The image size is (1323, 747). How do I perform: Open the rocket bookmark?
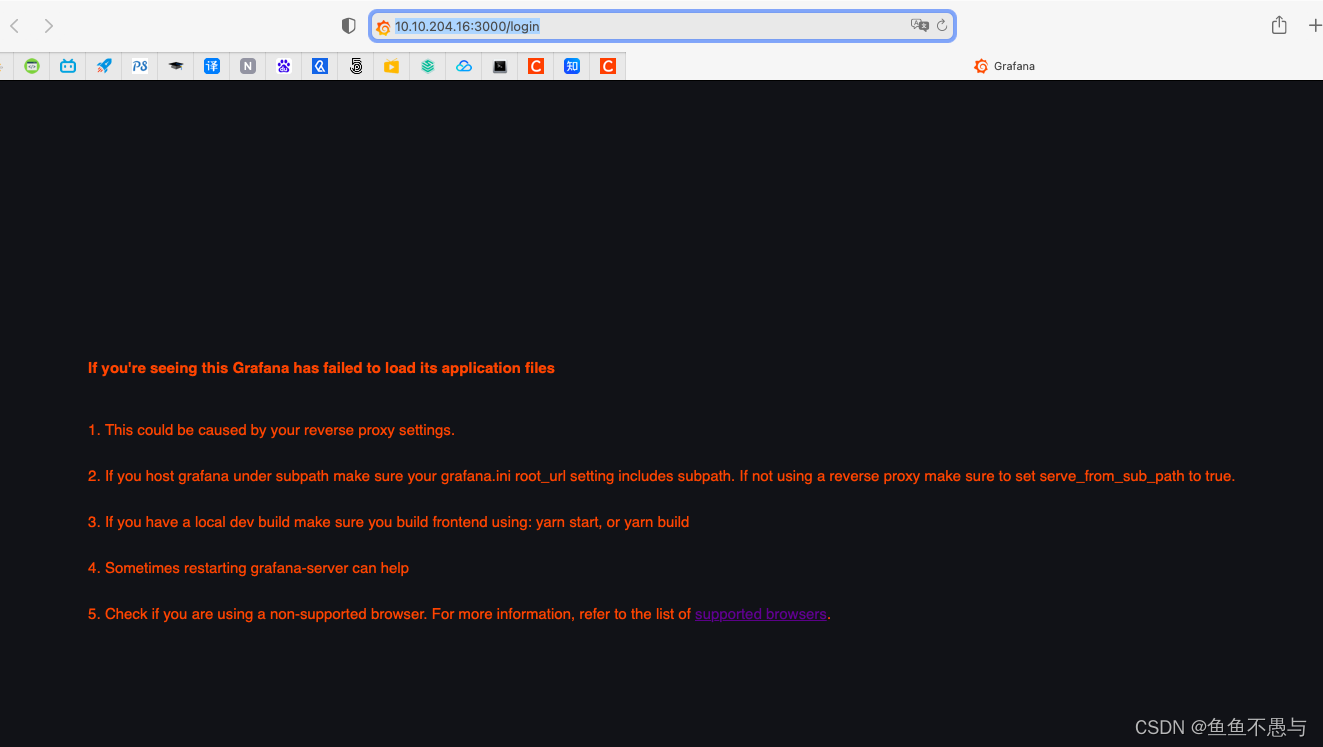pos(104,66)
